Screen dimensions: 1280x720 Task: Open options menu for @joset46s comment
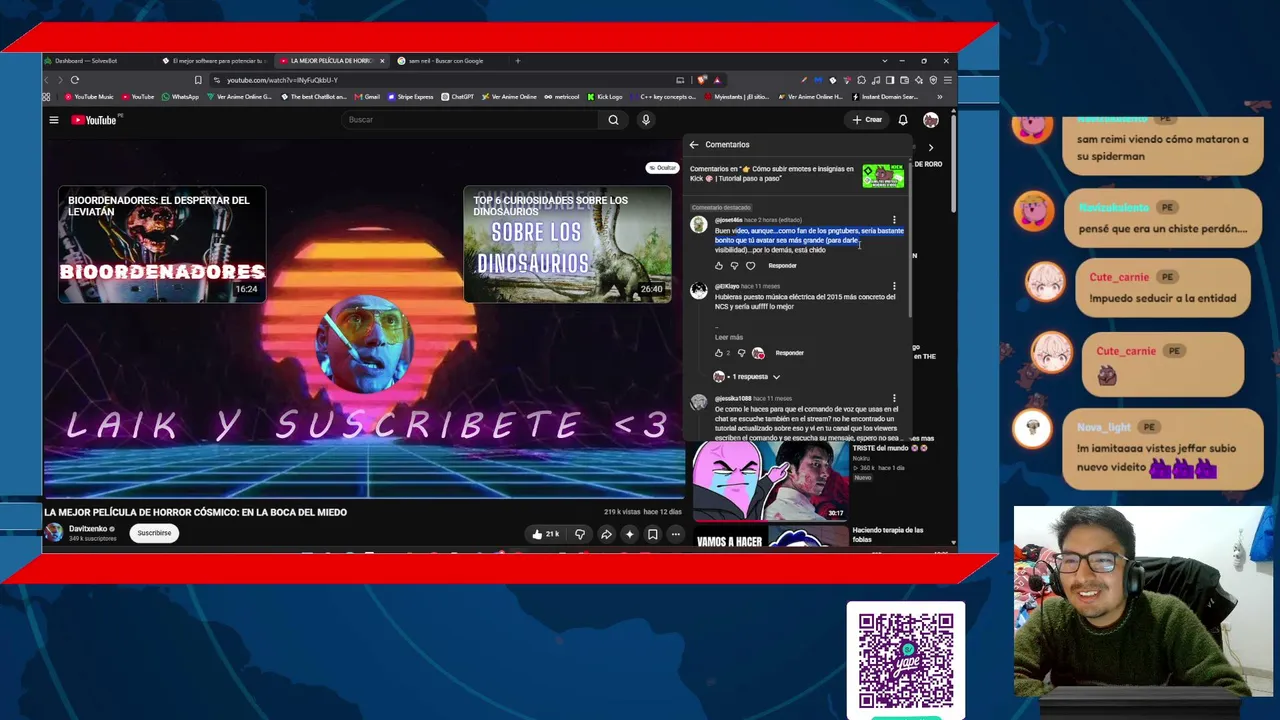pyautogui.click(x=894, y=220)
